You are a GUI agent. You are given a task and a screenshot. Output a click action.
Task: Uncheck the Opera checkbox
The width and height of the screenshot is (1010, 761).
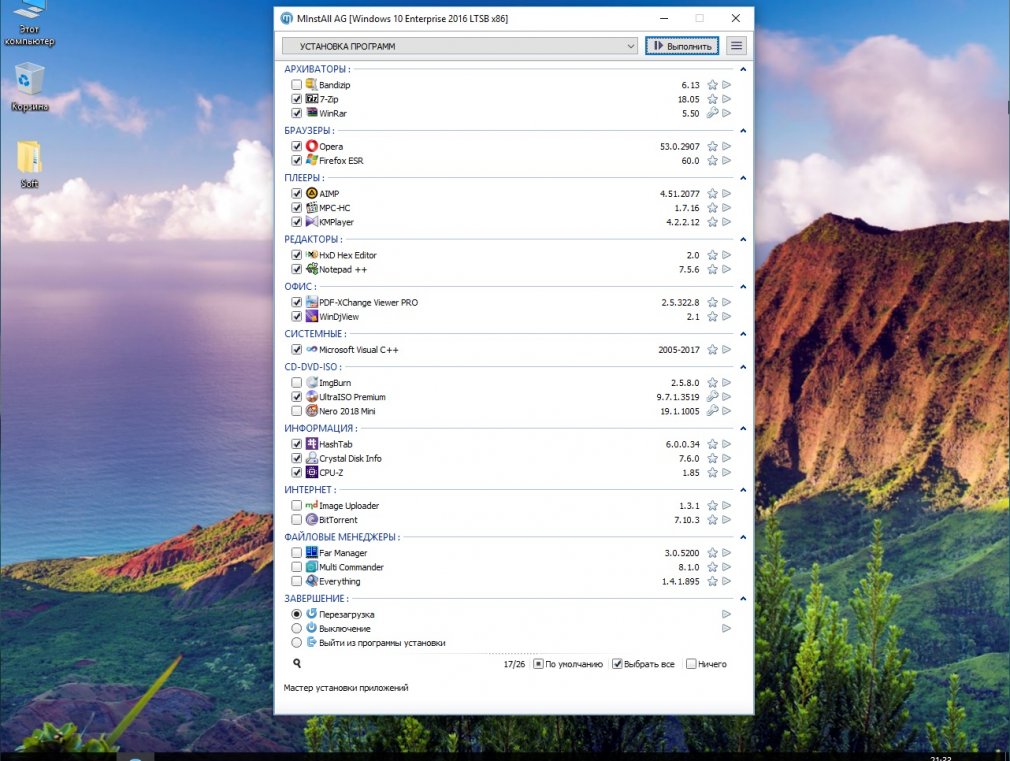(296, 146)
